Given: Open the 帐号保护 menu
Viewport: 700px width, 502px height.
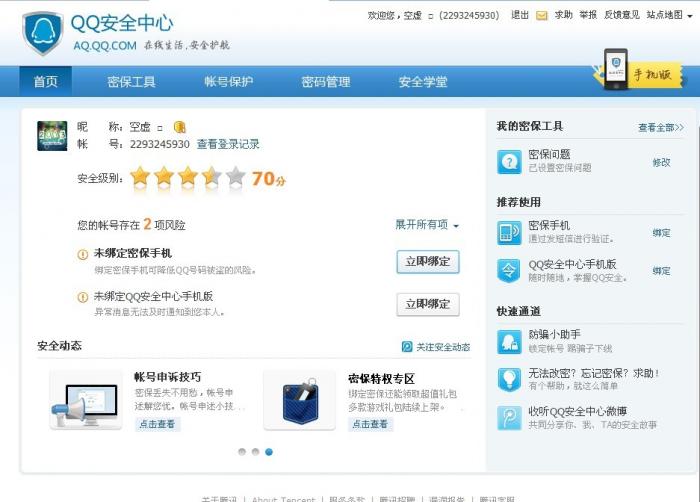Looking at the screenshot, I should (229, 82).
